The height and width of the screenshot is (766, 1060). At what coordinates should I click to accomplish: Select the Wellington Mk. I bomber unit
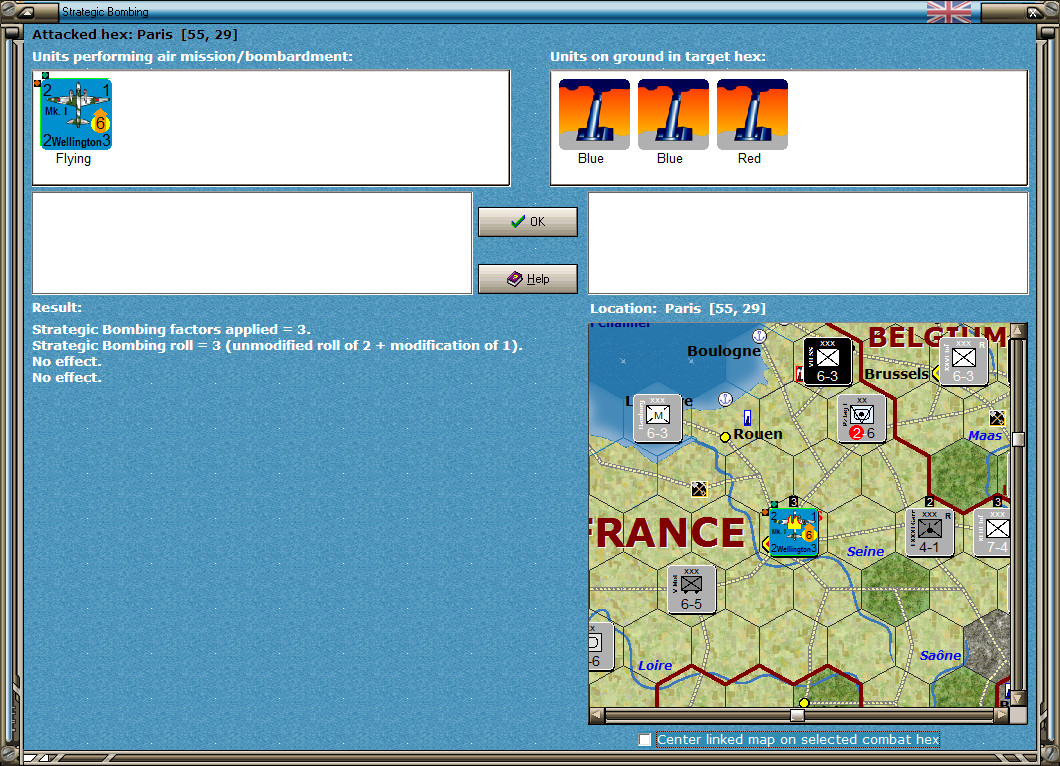point(76,114)
